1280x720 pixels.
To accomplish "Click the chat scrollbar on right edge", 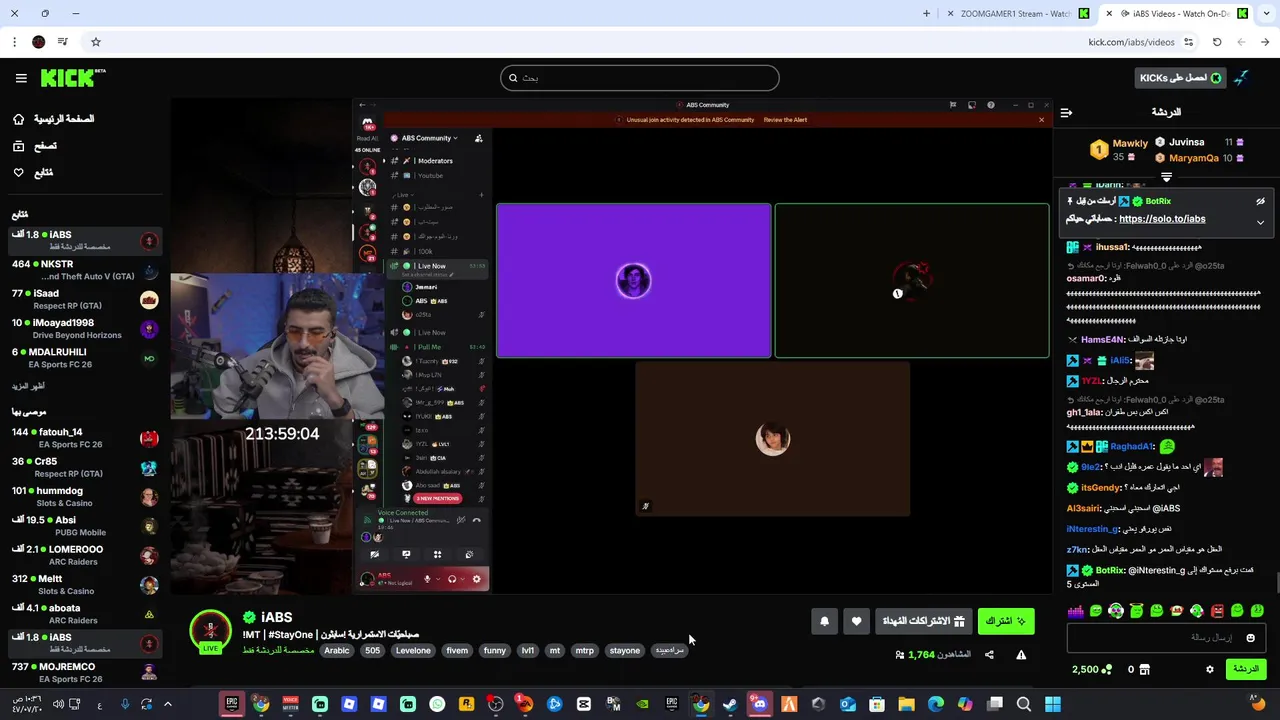I will (1276, 582).
